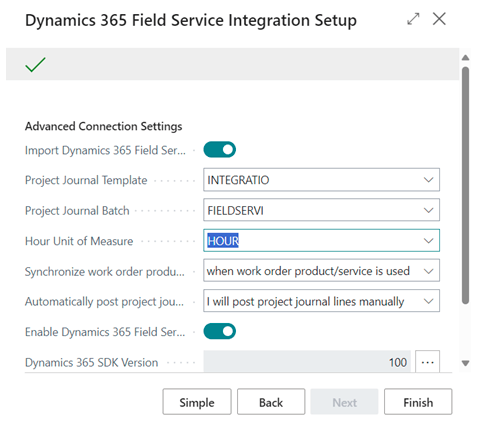Open Hour Unit of Measure dropdown arrow
Screen dimensions: 482x425
coord(428,241)
